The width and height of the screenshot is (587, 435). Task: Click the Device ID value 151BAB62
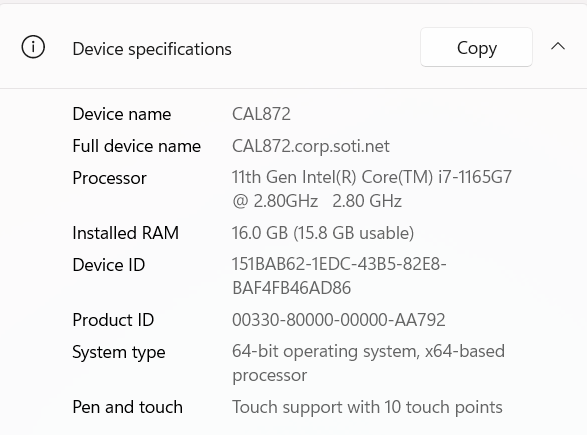coord(339,276)
